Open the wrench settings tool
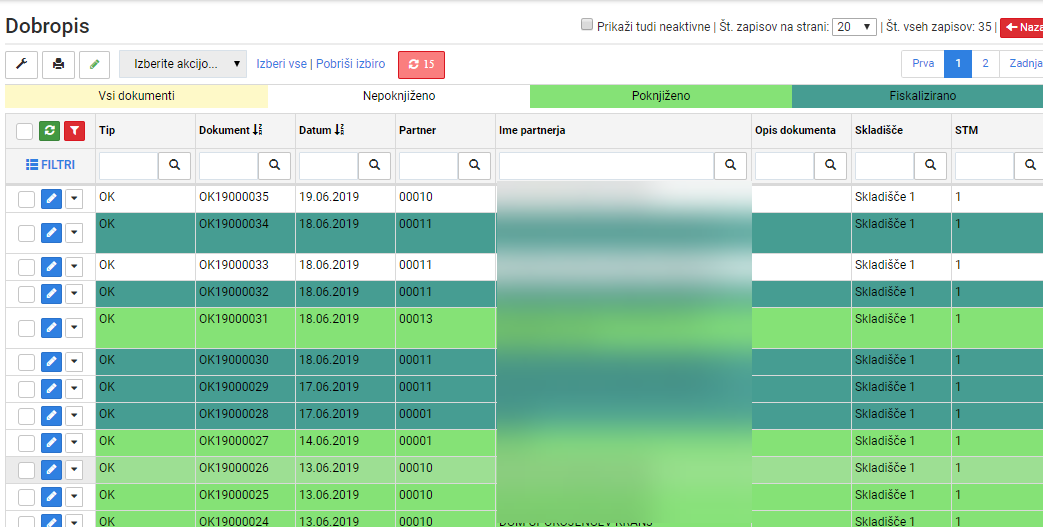Screen dimensions: 1043x527 (x=21, y=65)
